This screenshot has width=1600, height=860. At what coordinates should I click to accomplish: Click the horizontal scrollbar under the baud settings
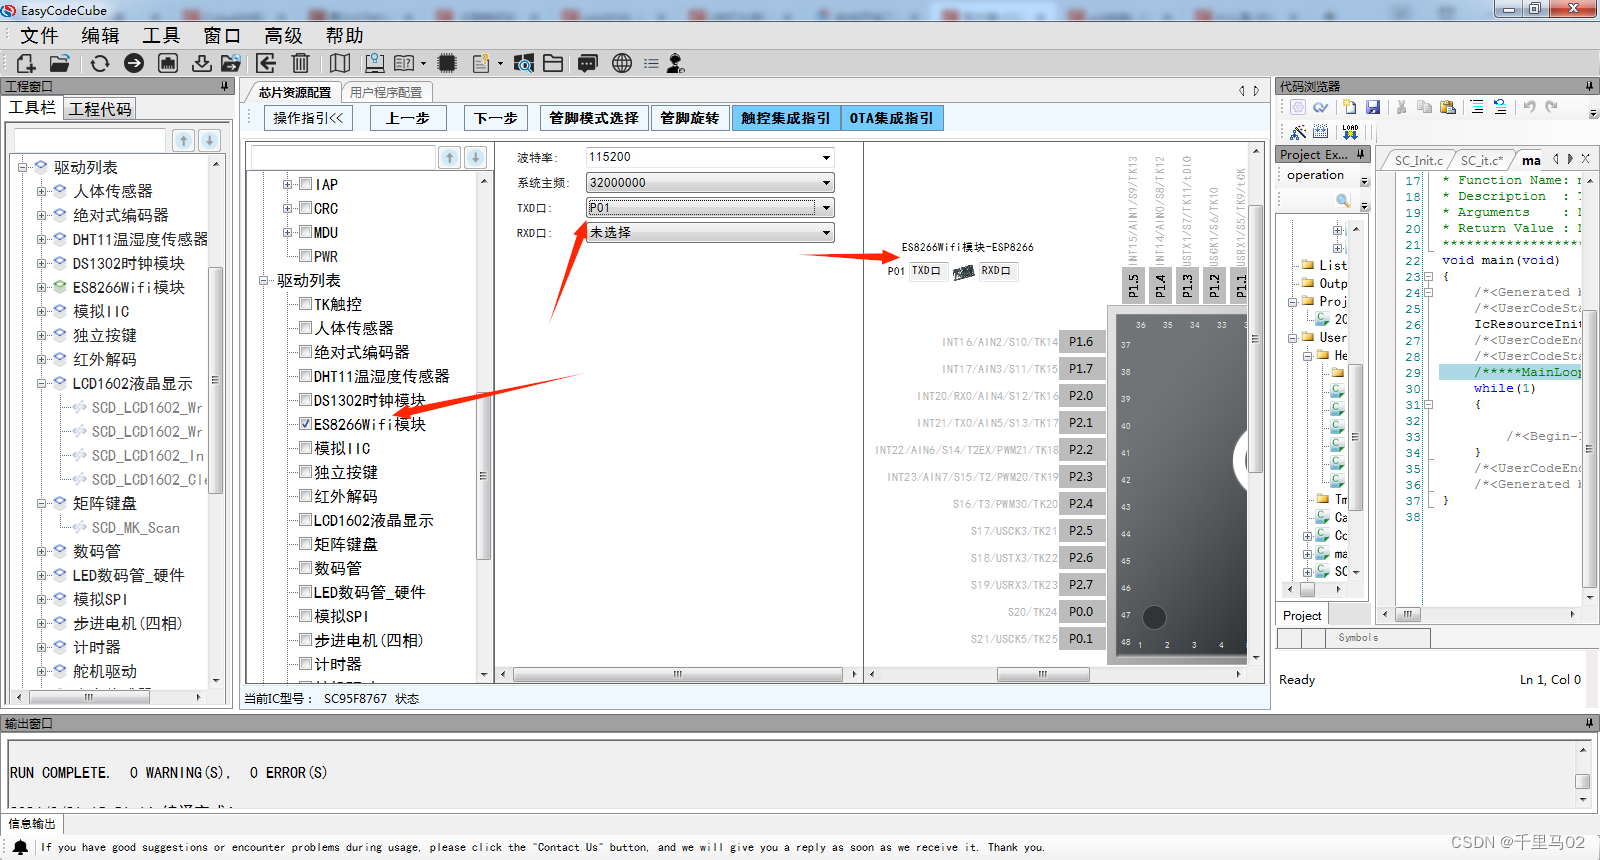[x=678, y=674]
